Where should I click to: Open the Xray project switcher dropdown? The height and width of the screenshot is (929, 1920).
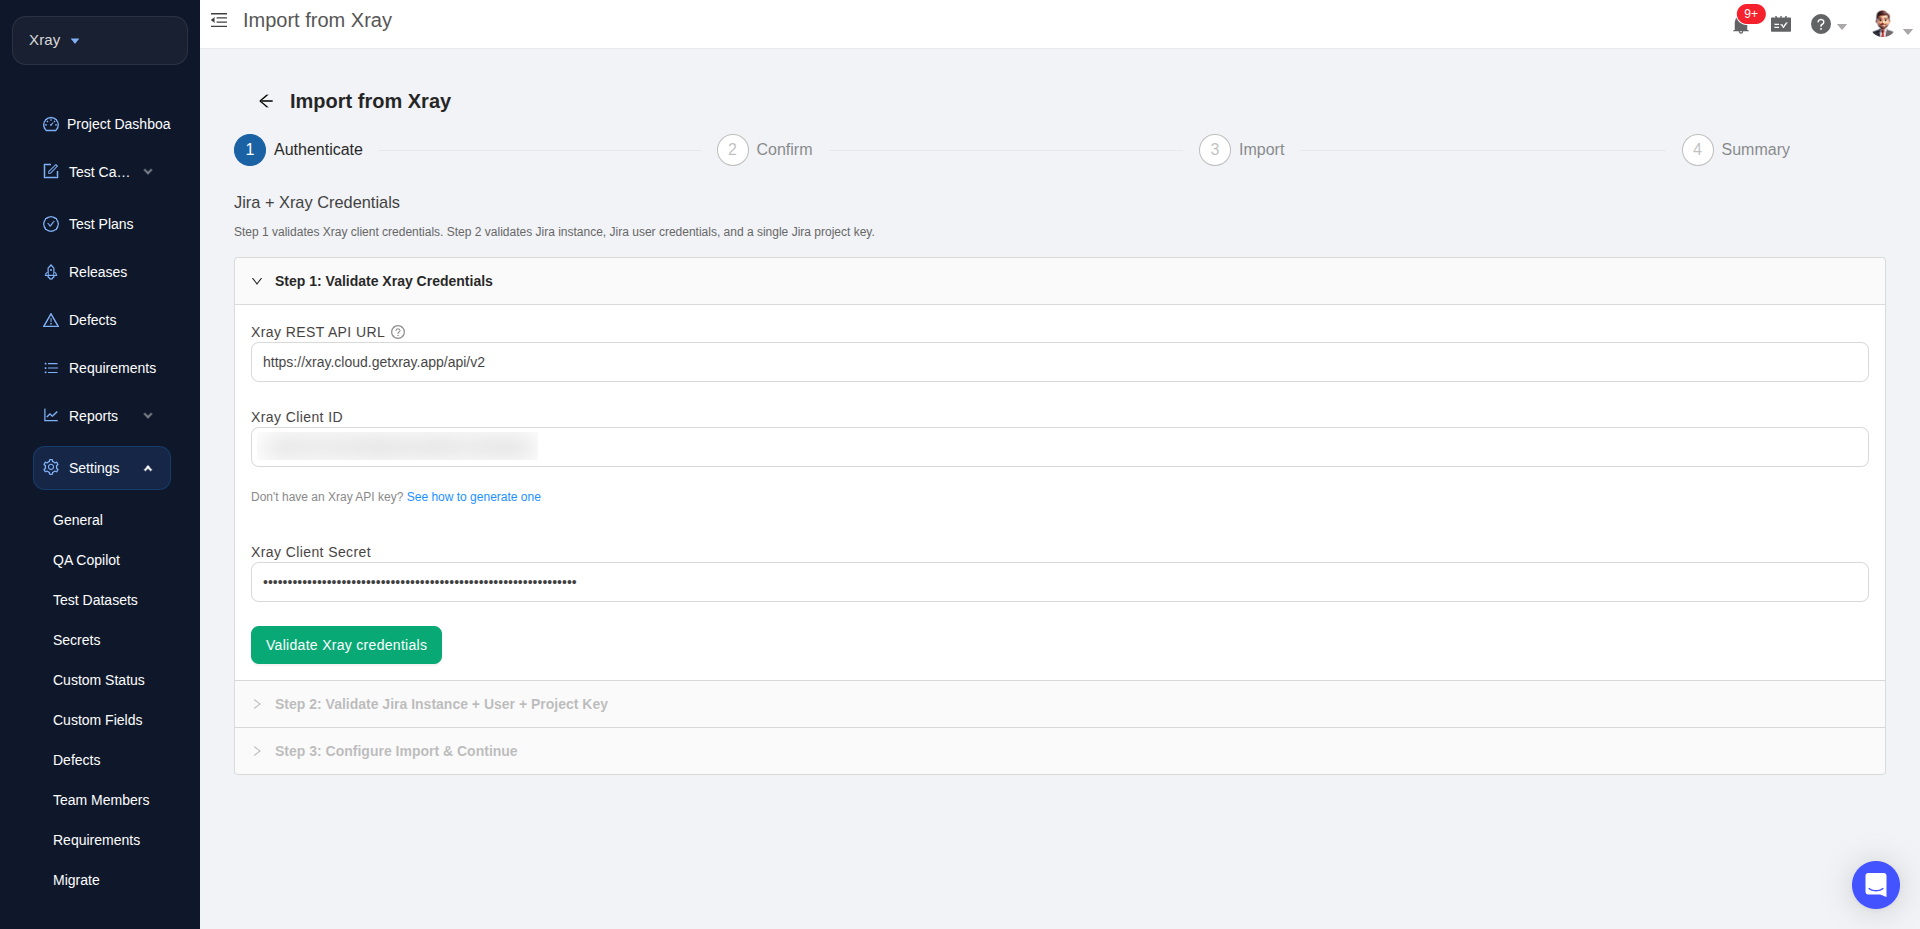pos(100,40)
